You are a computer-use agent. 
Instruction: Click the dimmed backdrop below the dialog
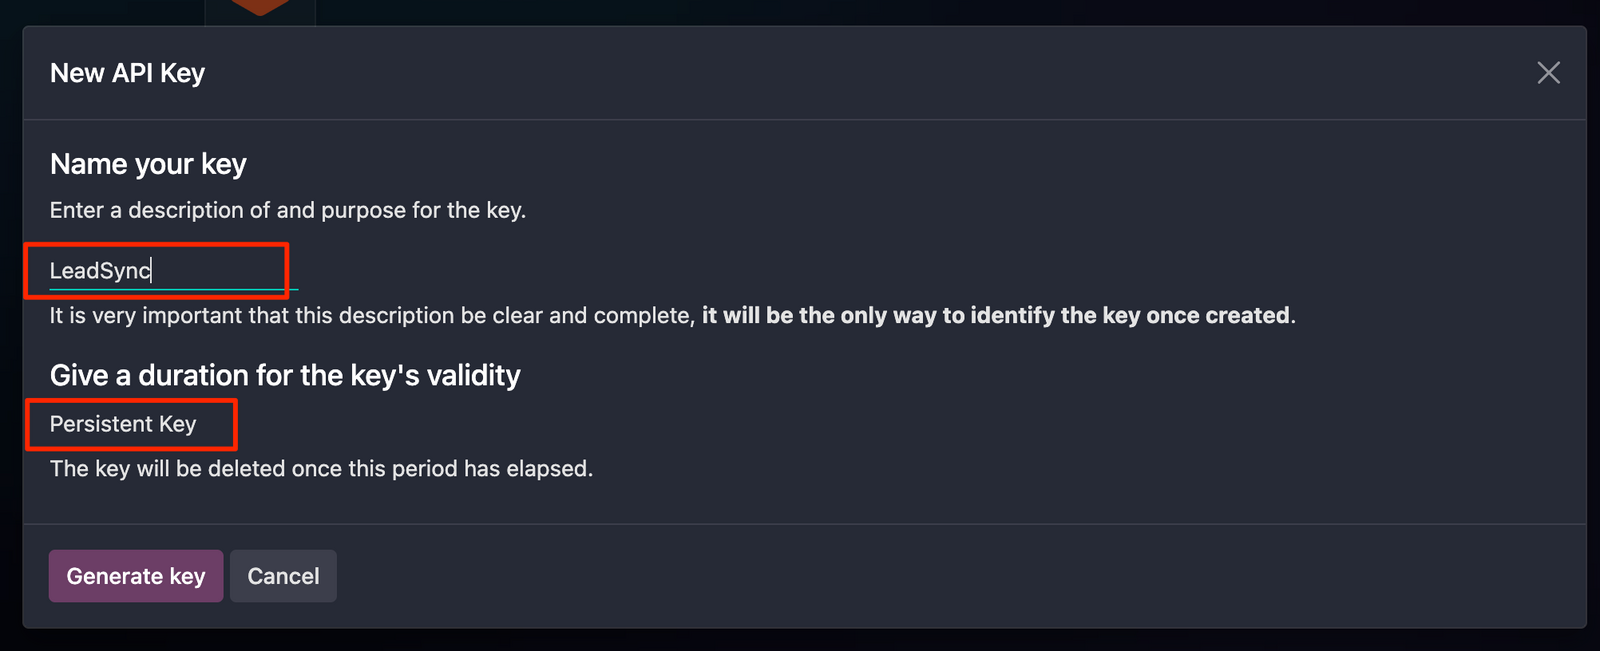pyautogui.click(x=800, y=641)
